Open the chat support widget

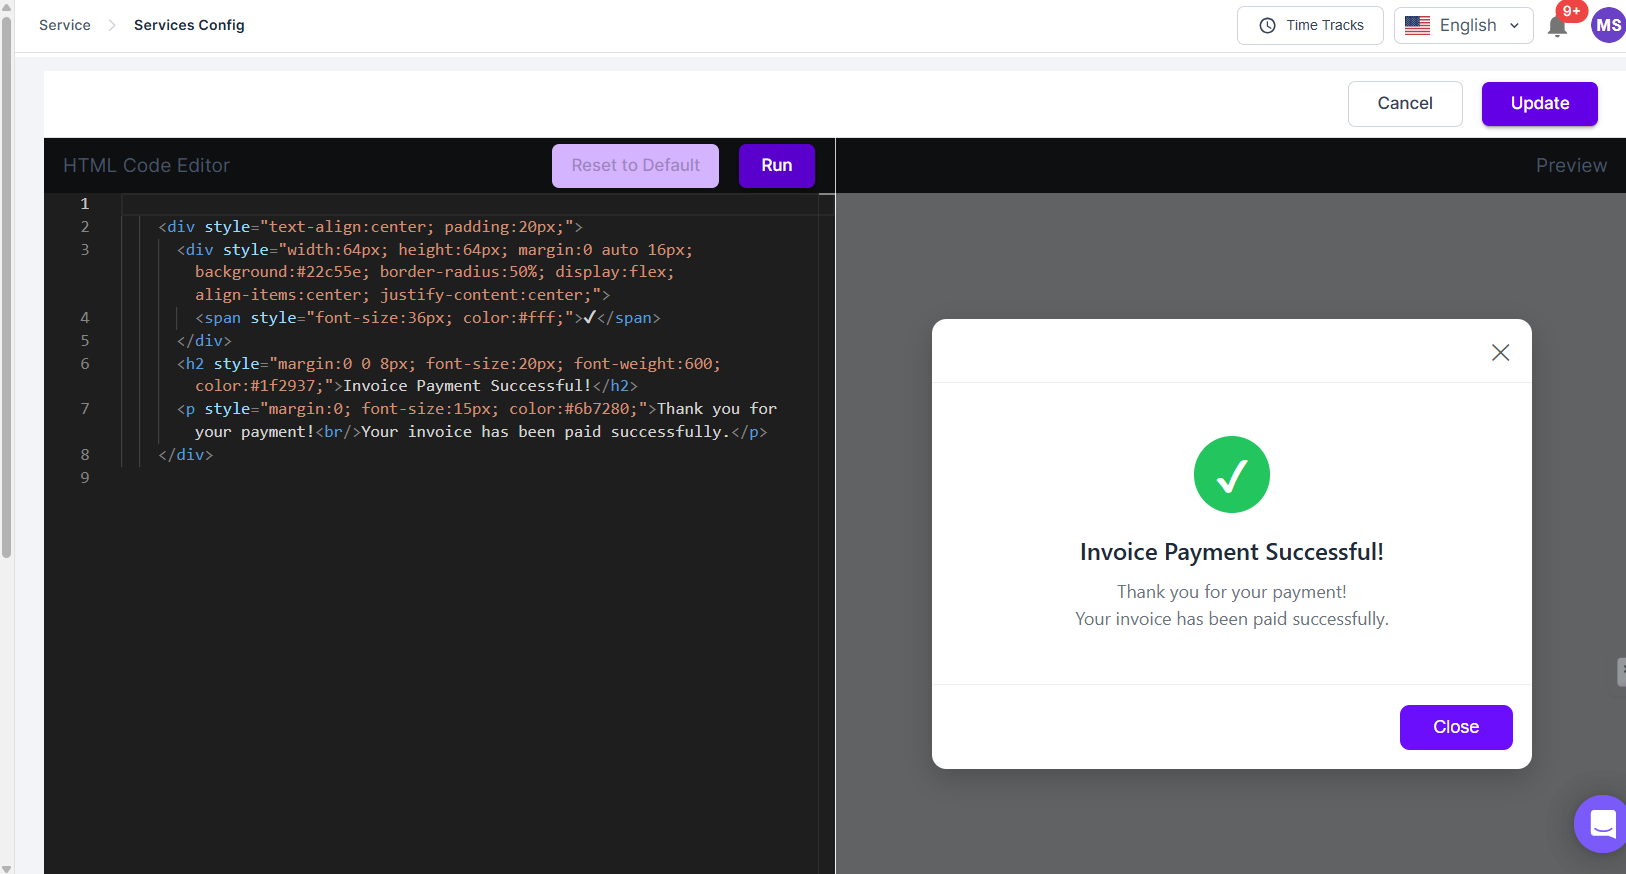coord(1602,823)
